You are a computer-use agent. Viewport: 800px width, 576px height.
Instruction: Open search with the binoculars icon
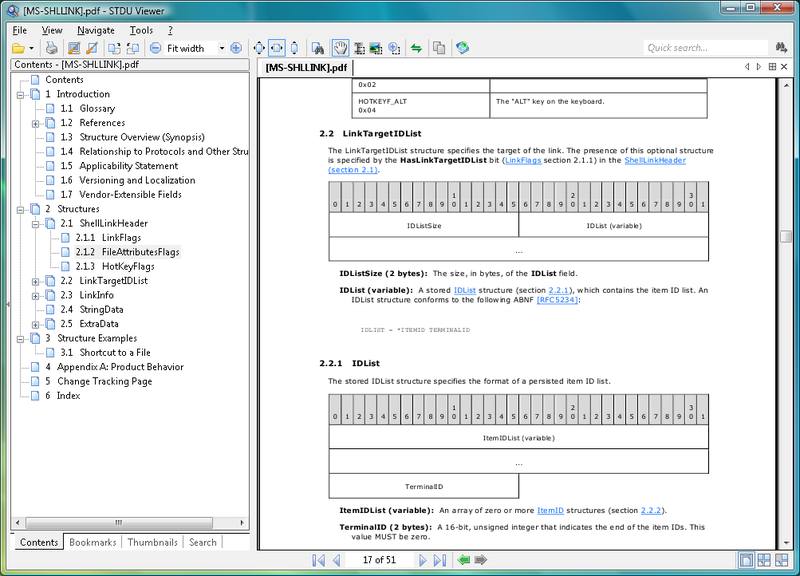pos(318,48)
